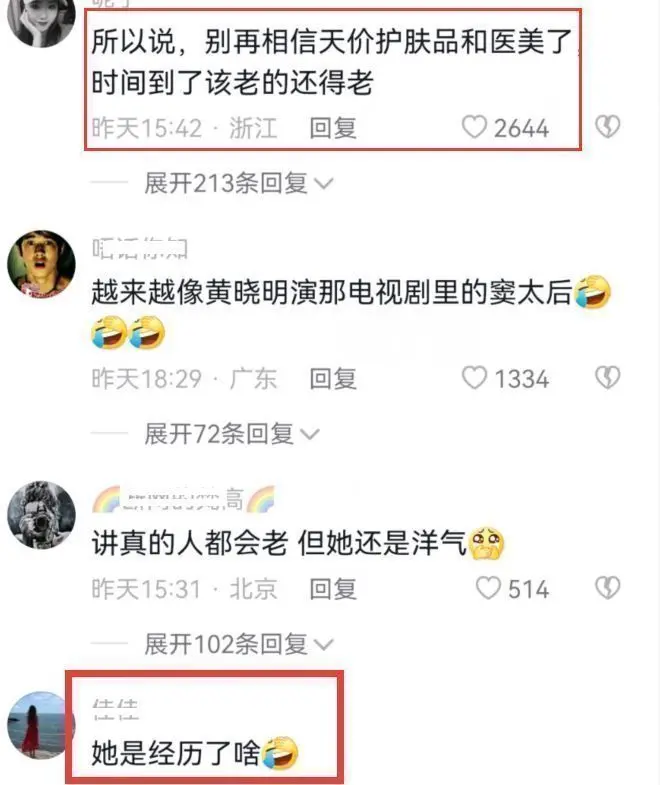
Task: Open the rainbow-emoji username profile
Action: coord(183,499)
